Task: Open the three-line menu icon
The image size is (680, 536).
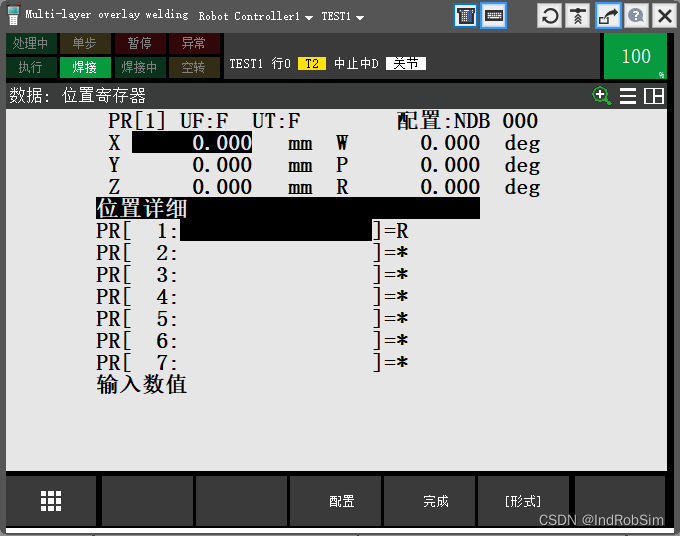Action: [628, 96]
